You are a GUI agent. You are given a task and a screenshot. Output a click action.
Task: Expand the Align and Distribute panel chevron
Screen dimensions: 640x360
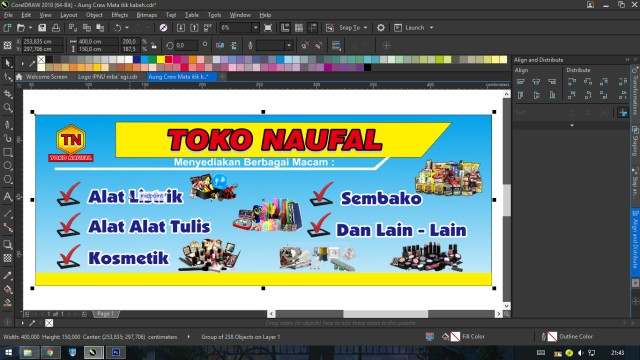point(572,125)
